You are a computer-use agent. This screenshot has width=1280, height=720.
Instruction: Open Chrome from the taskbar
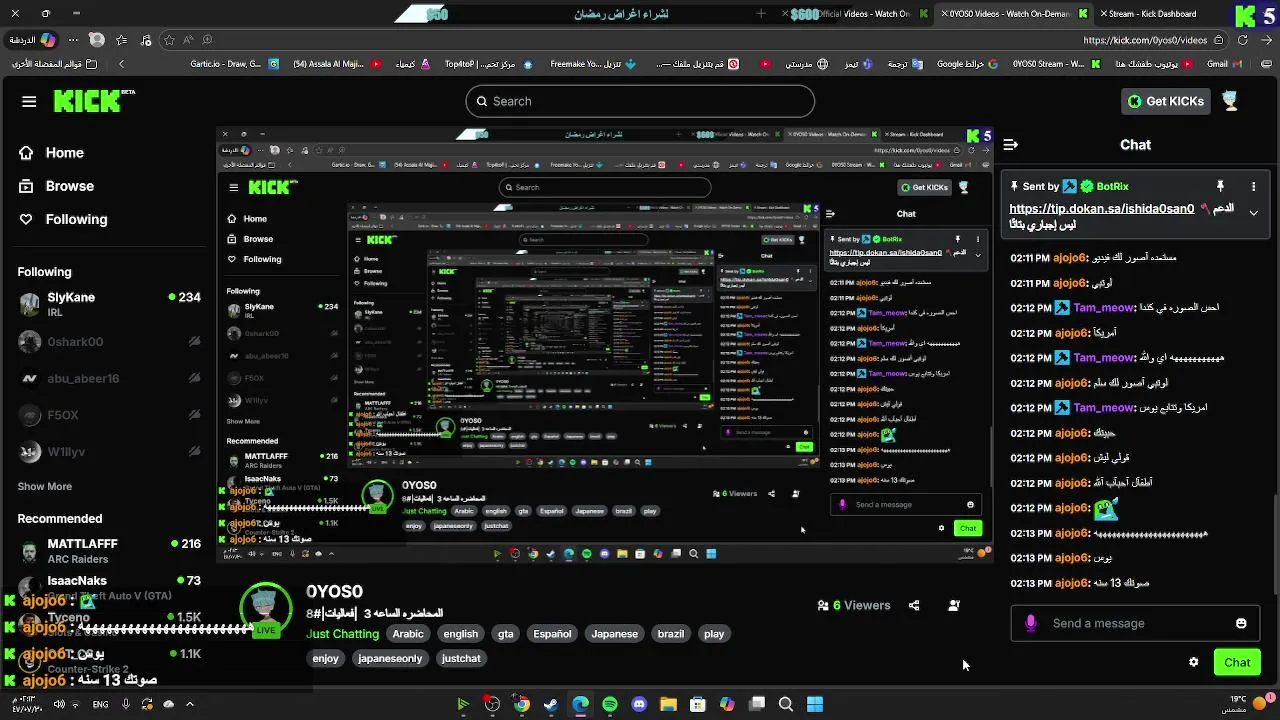pyautogui.click(x=522, y=704)
